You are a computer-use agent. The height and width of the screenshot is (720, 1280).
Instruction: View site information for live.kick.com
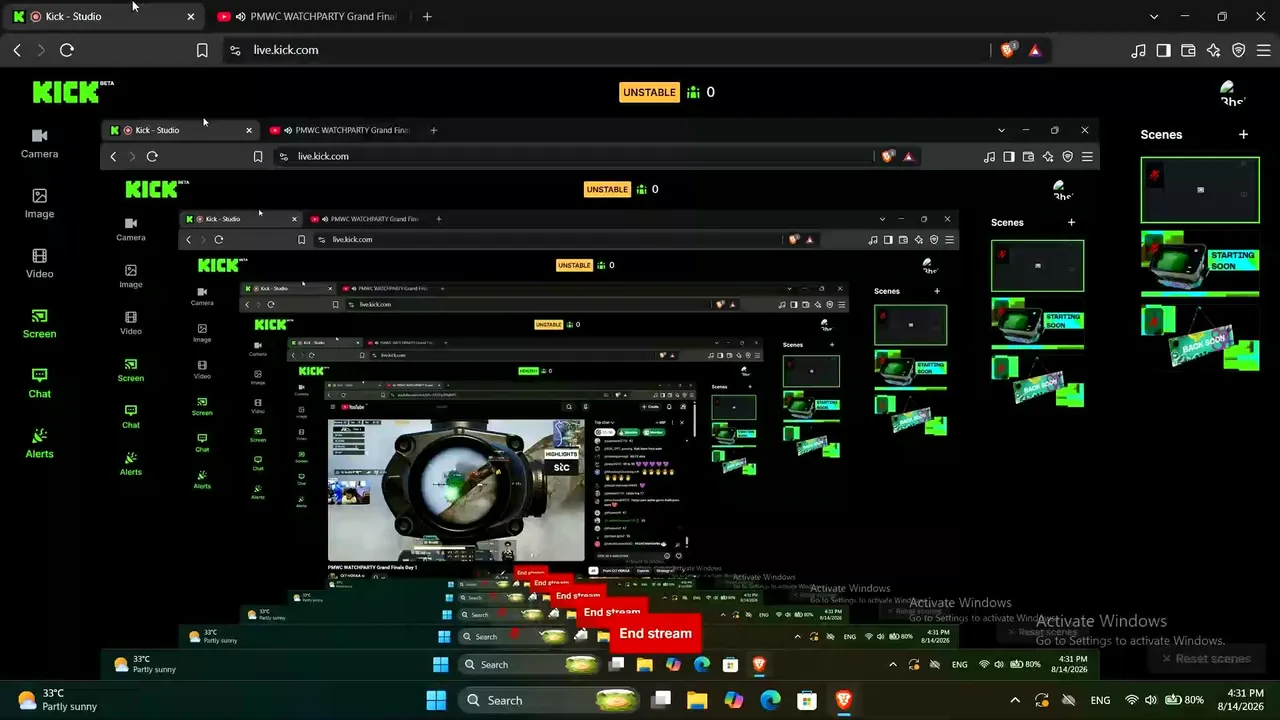[235, 50]
